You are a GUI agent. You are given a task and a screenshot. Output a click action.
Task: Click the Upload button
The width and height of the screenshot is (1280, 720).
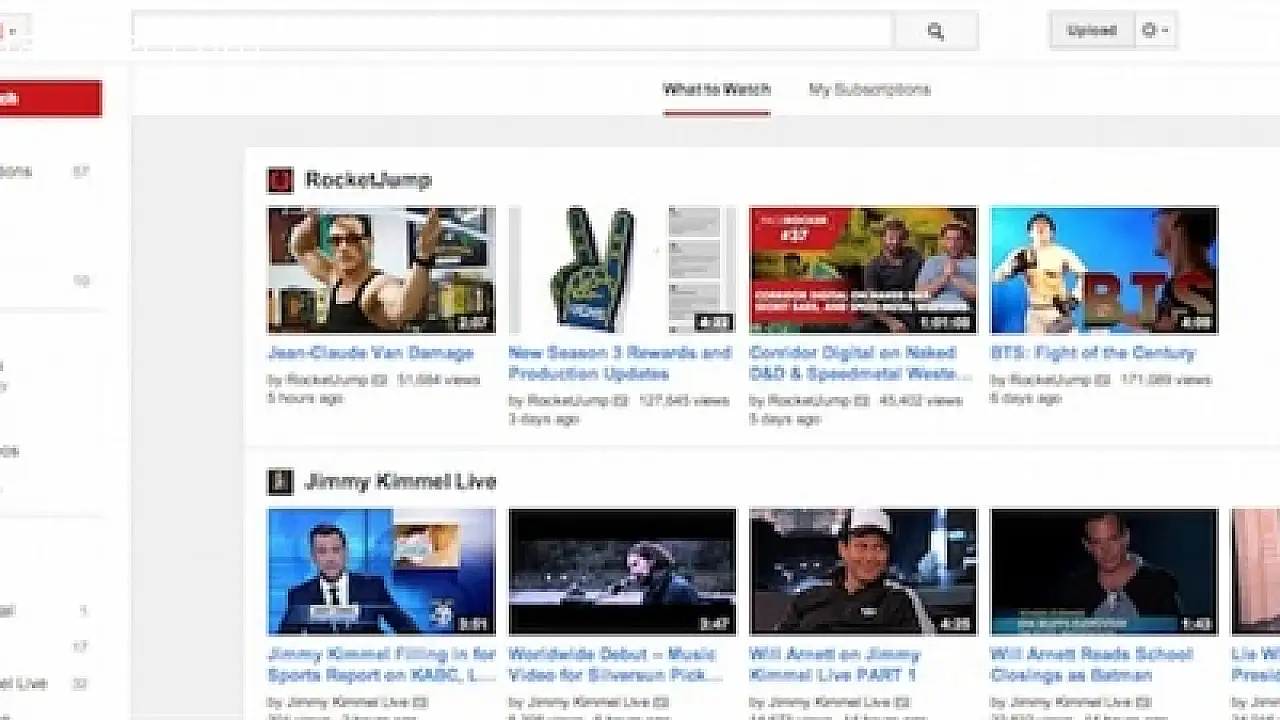point(1092,30)
